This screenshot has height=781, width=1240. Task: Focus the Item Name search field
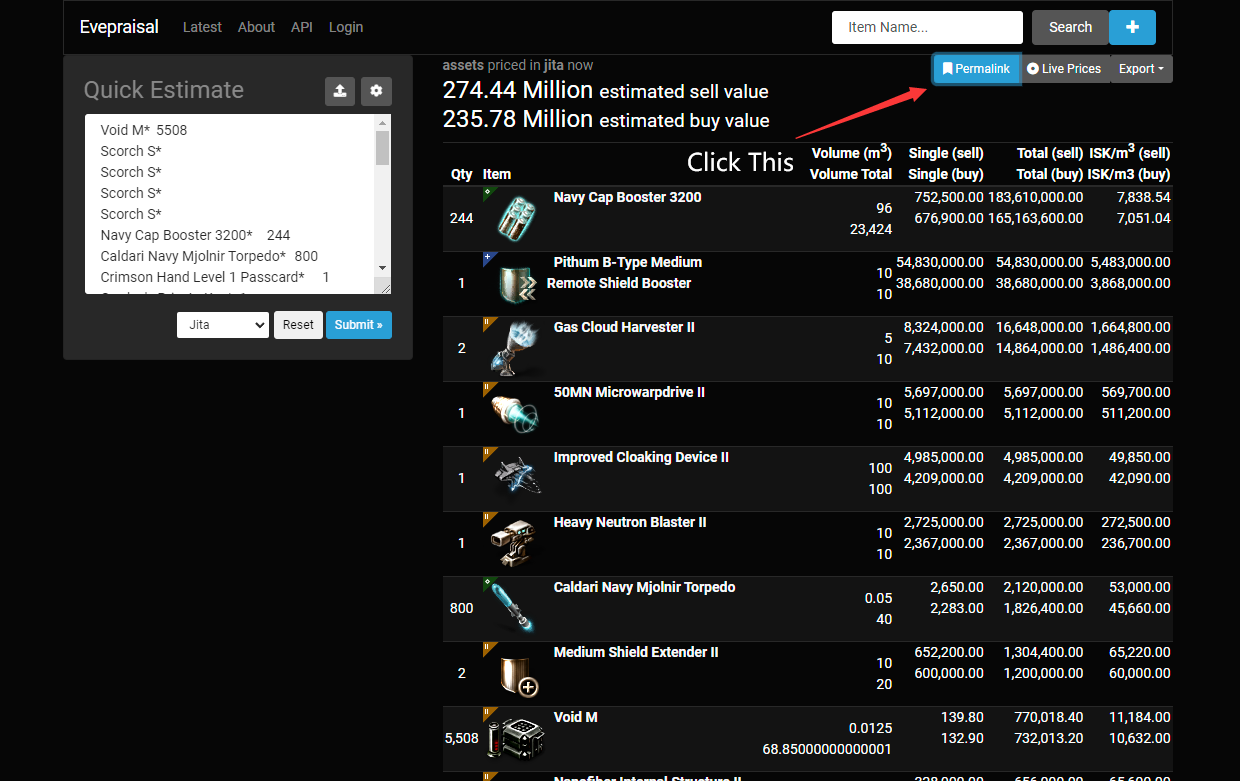point(926,27)
